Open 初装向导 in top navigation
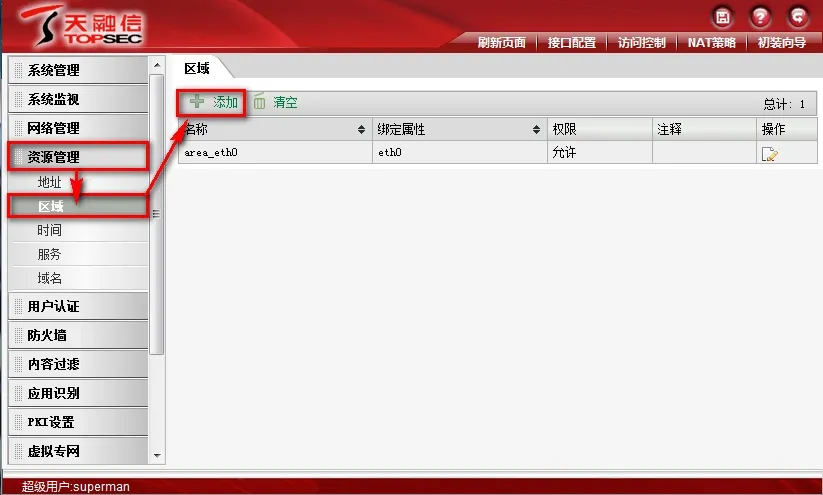This screenshot has width=823, height=495. [x=782, y=43]
